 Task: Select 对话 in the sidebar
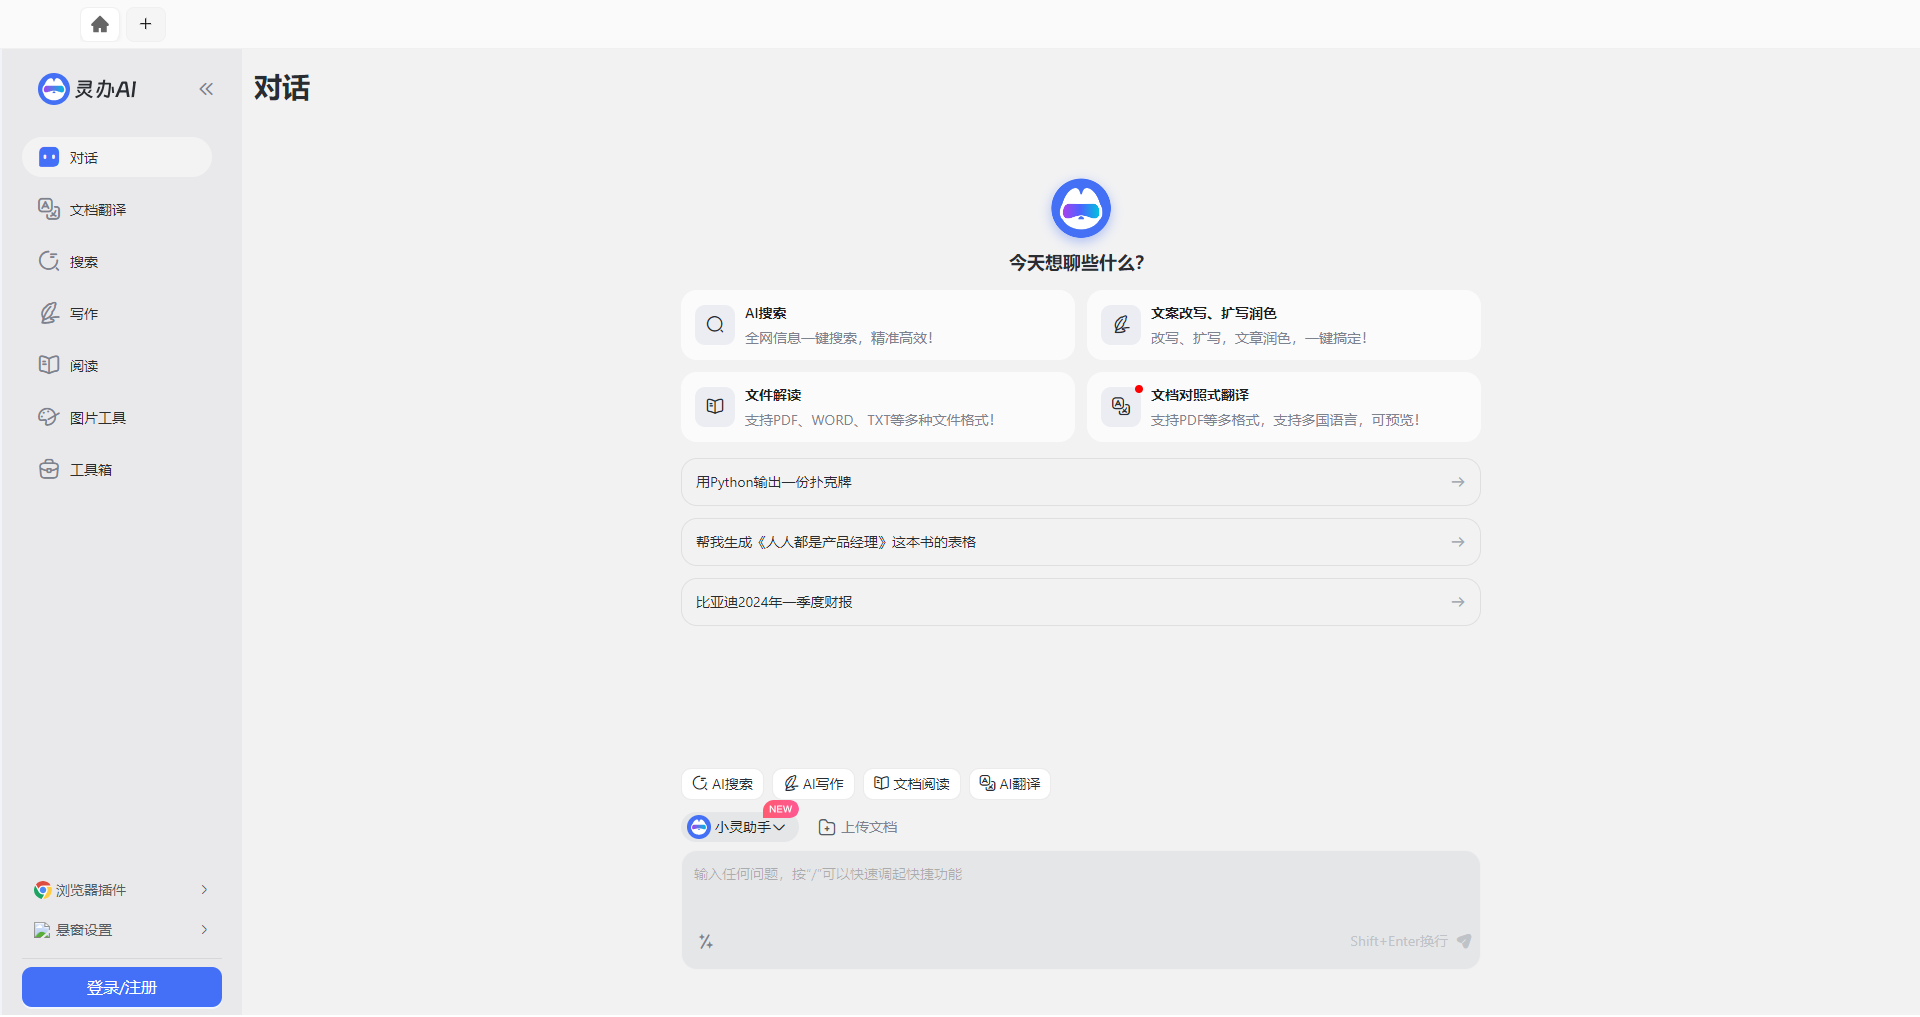(x=117, y=157)
